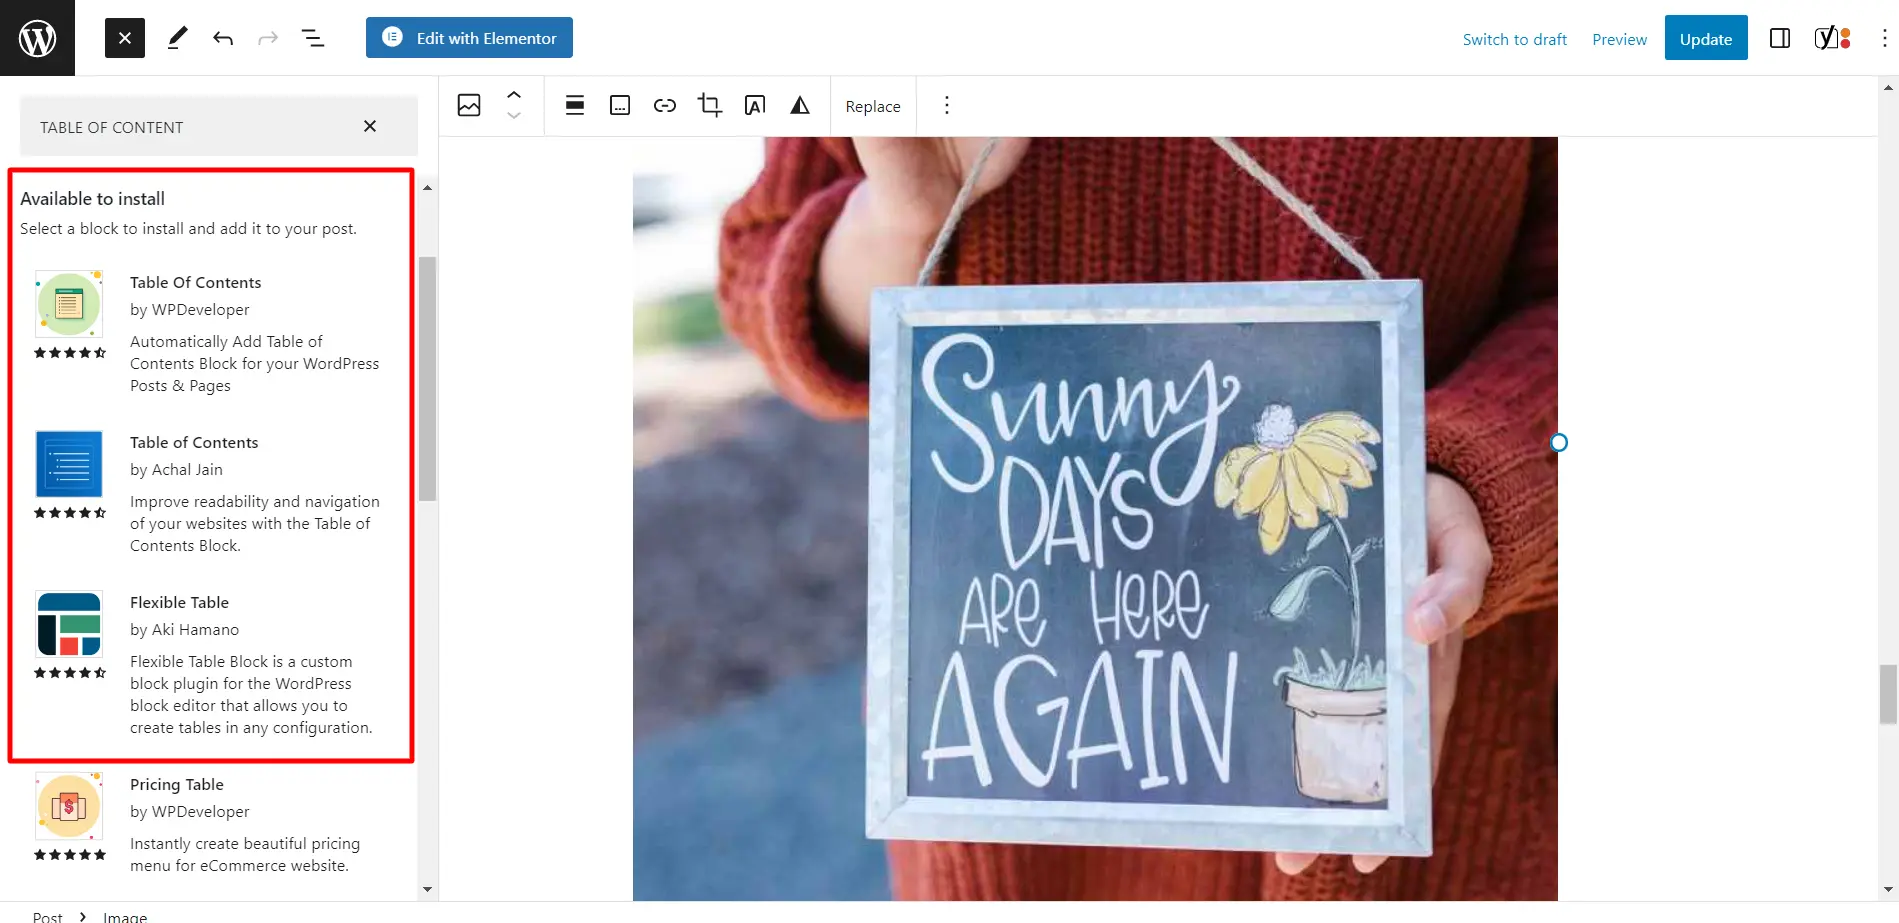Click the Available to install heading
This screenshot has width=1899, height=923.
click(x=92, y=198)
